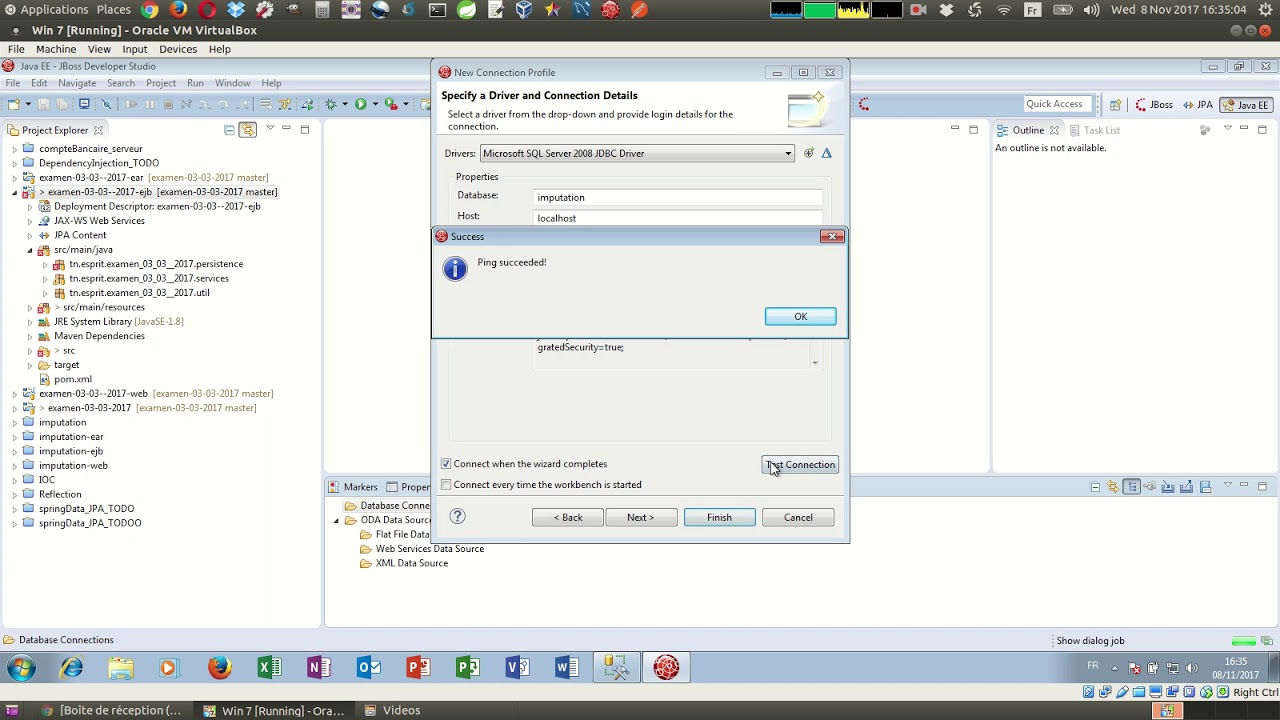Open Outlook from Windows taskbar
This screenshot has width=1280, height=720.
368,667
